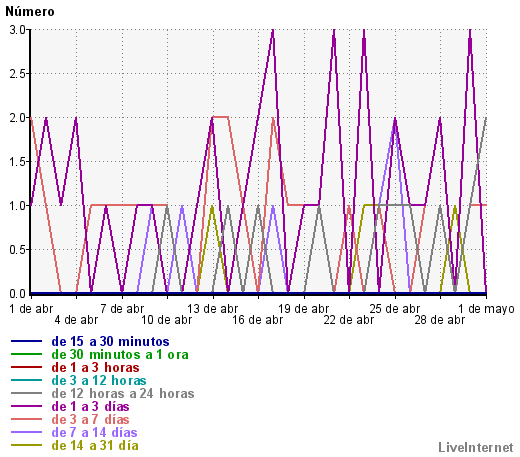
Task: Click the 'de 1 a 3 días' legend label
Action: click(x=90, y=407)
